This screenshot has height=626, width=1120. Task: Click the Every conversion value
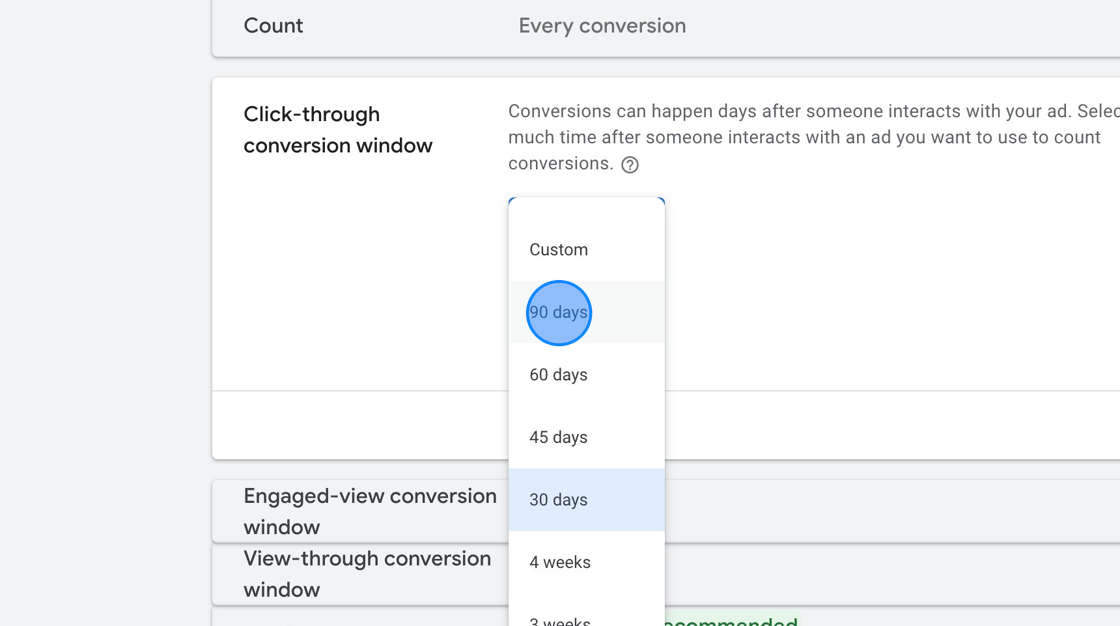pyautogui.click(x=602, y=26)
